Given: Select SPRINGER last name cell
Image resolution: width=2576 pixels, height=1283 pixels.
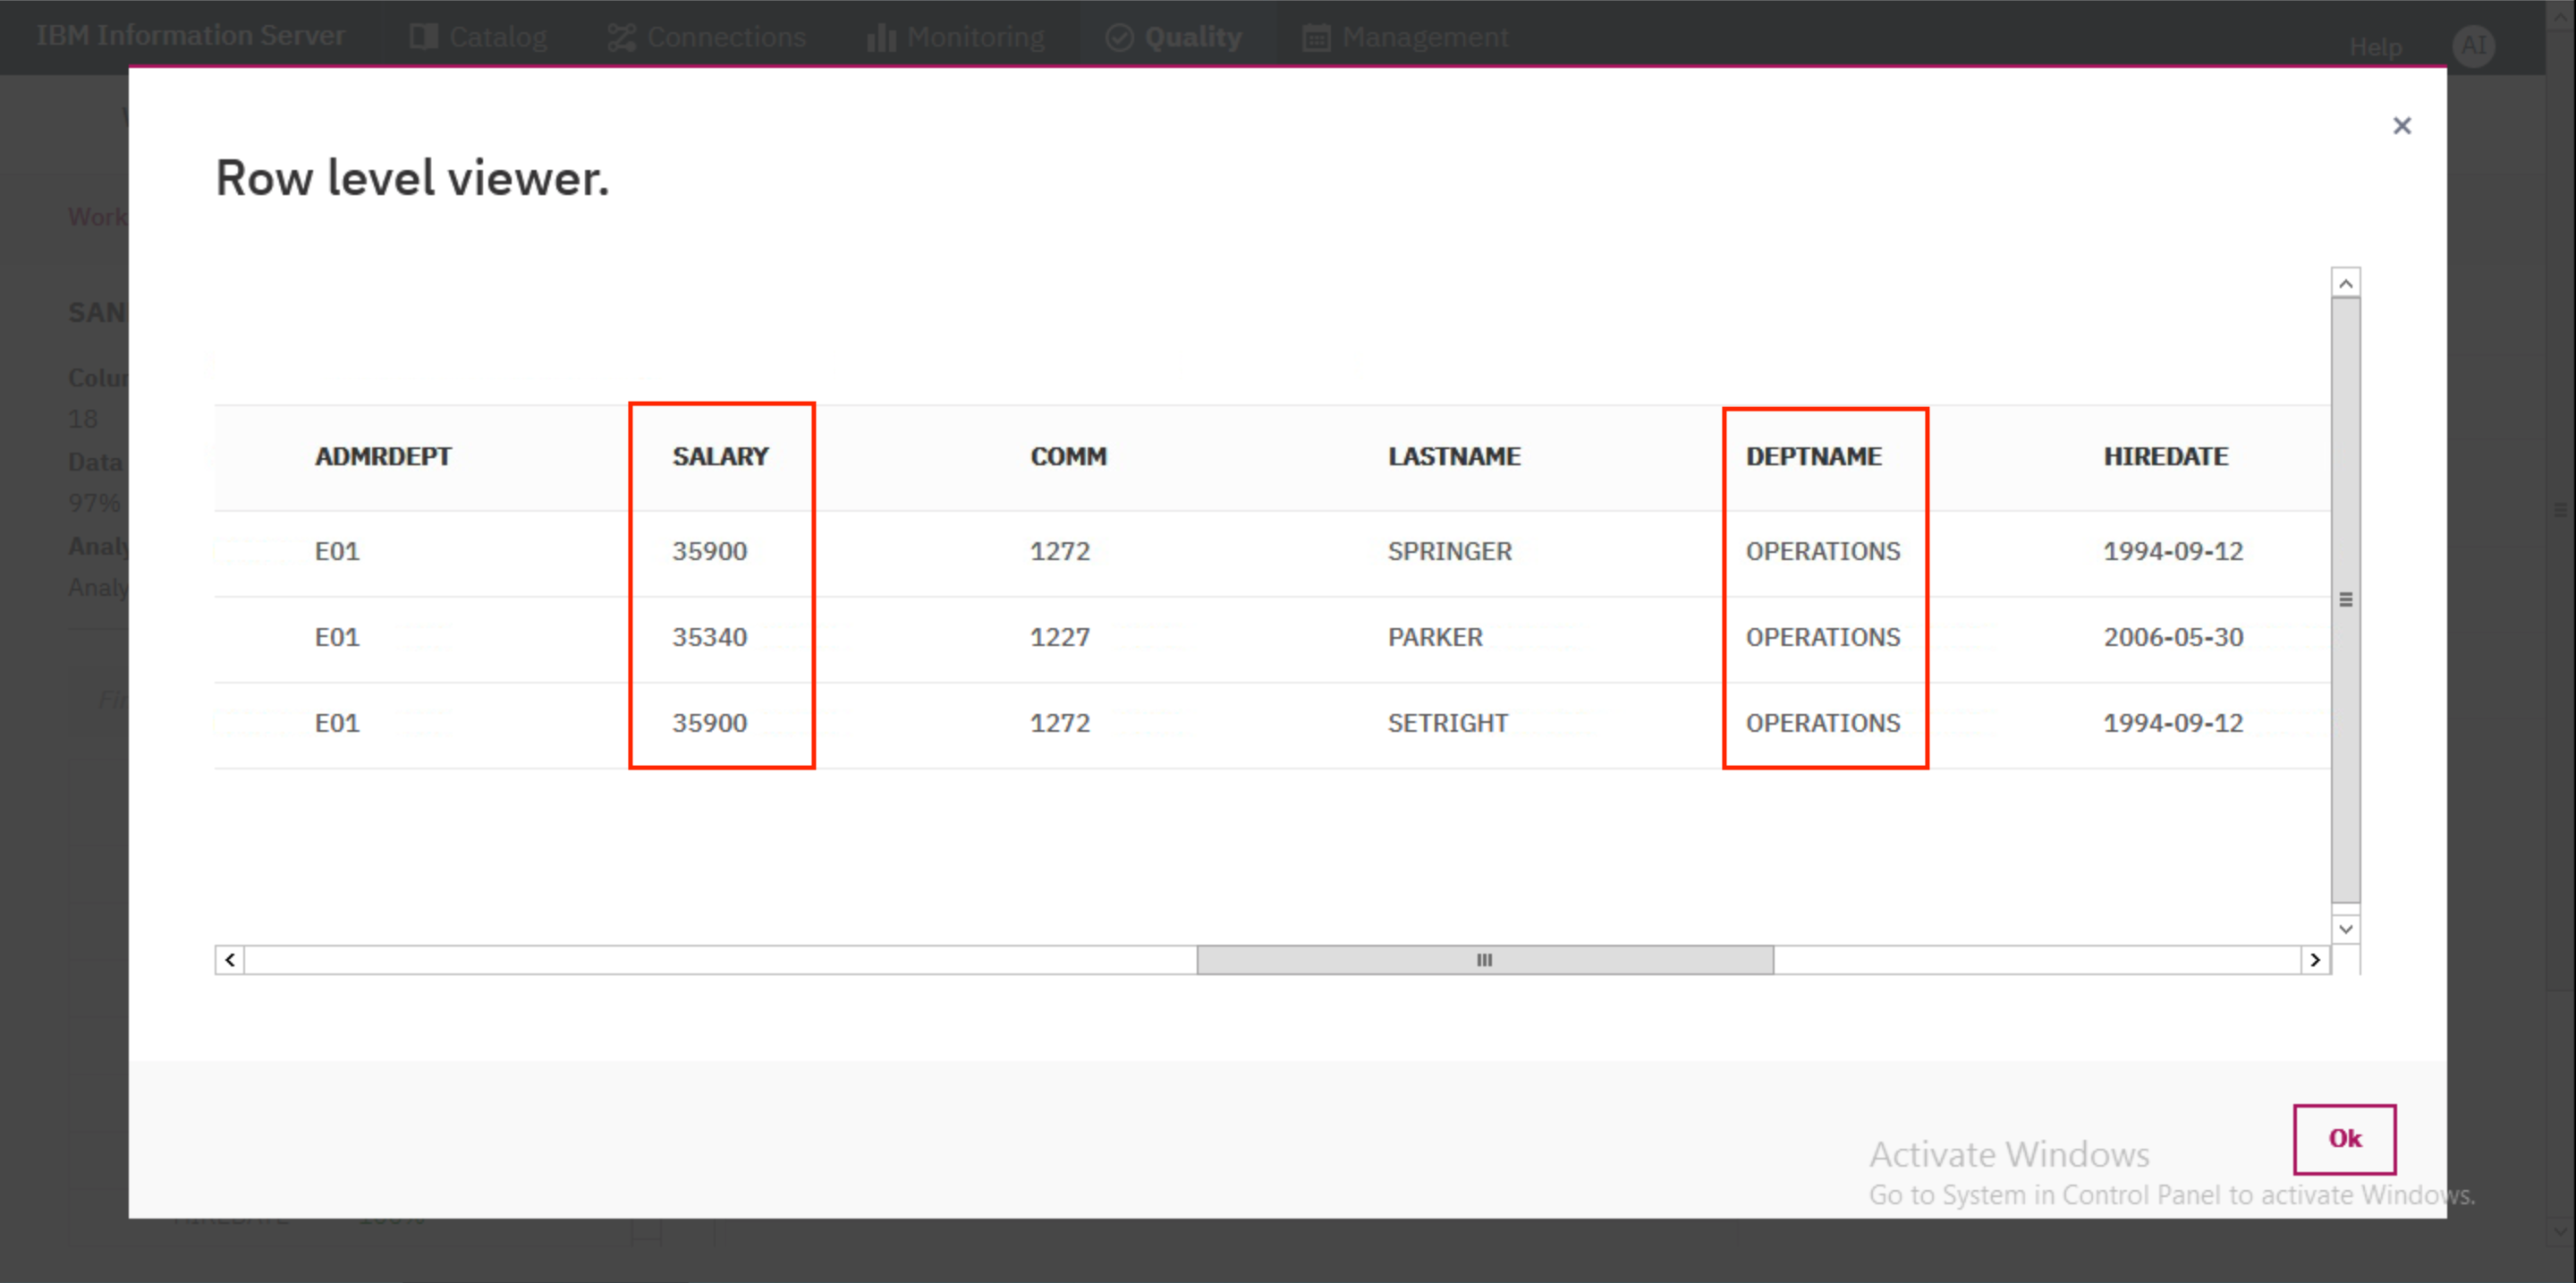Looking at the screenshot, I should (1449, 552).
